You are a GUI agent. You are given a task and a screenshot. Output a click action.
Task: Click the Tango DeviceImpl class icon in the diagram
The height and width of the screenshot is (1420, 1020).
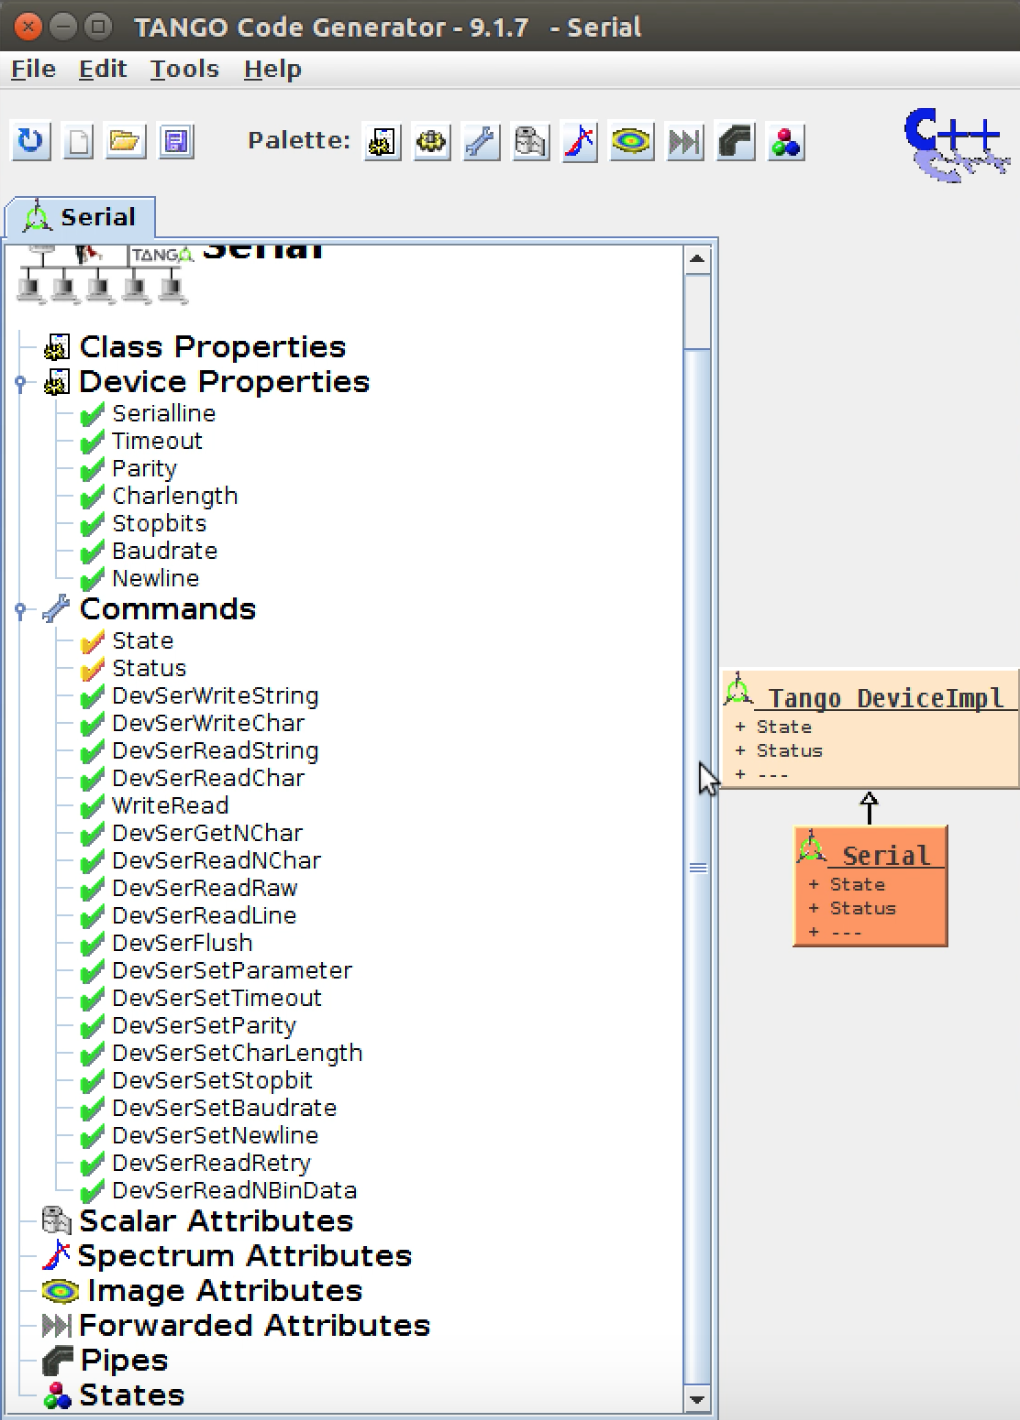coord(738,688)
